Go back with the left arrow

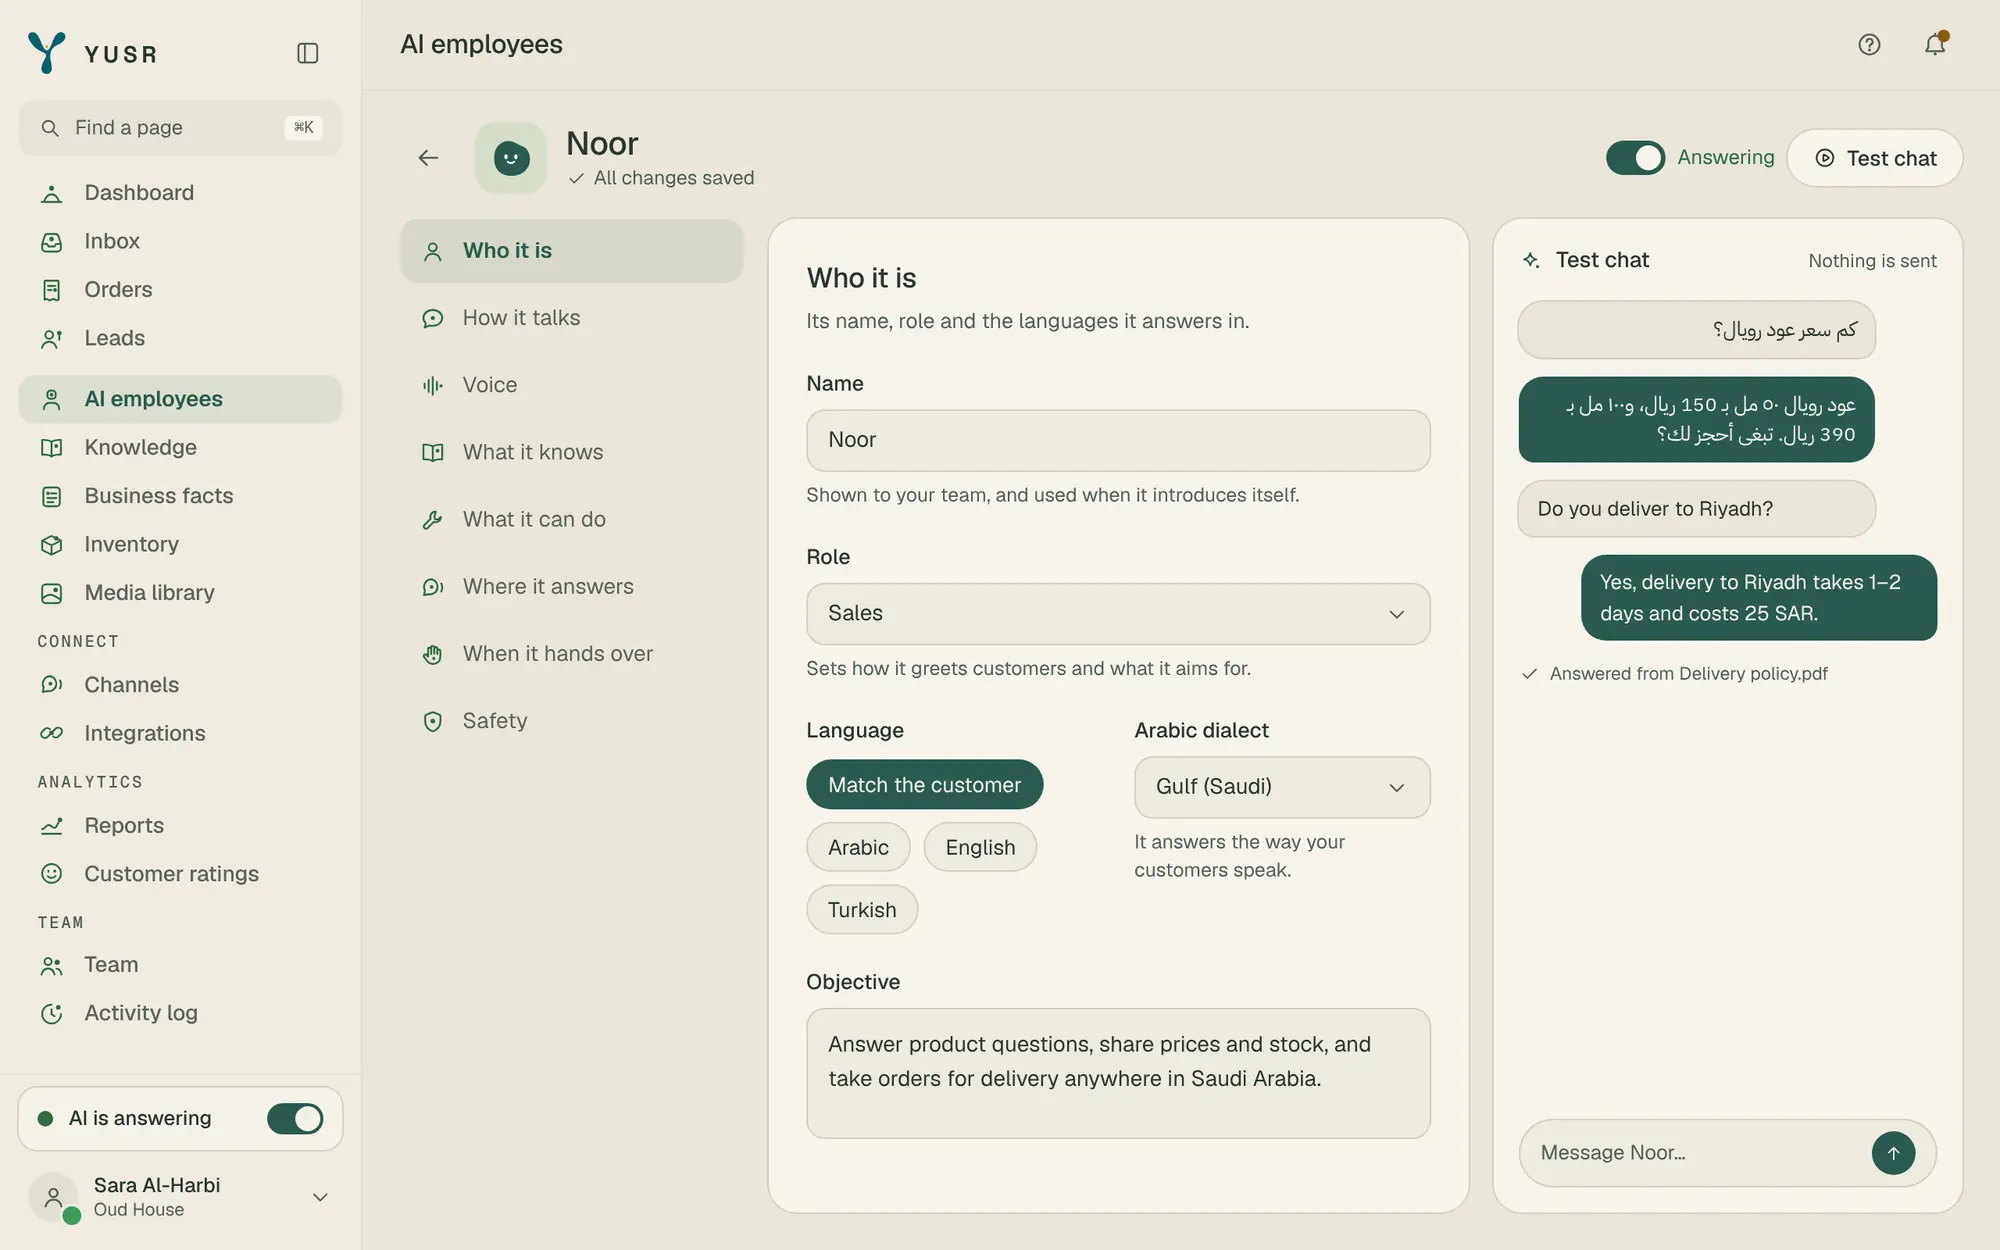point(428,158)
